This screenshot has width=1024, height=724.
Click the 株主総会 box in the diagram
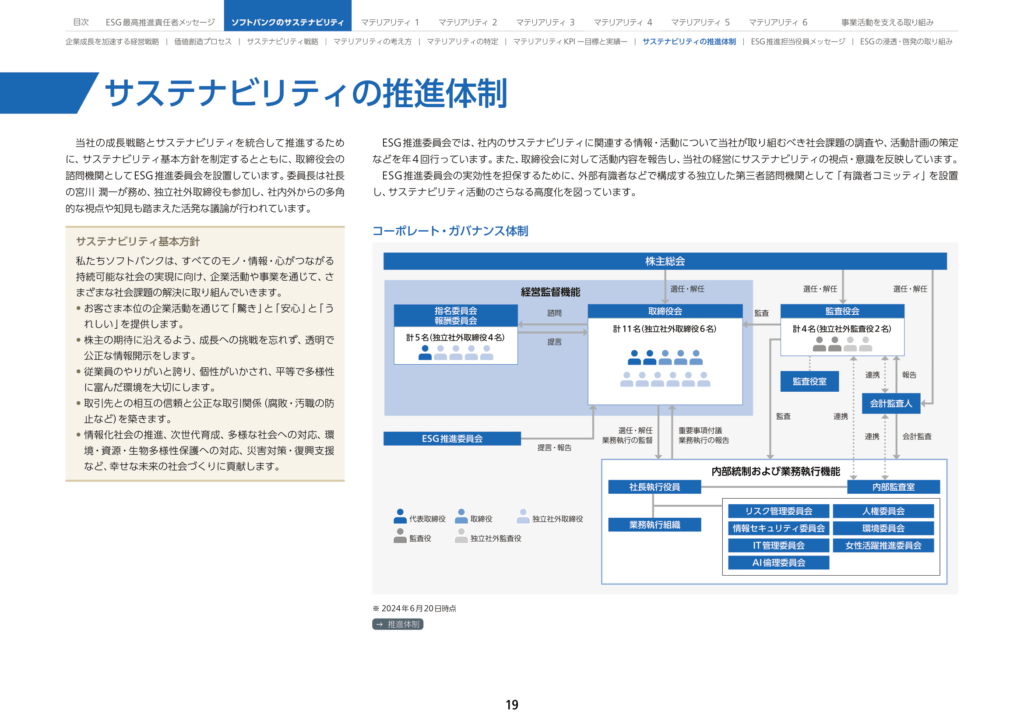click(x=665, y=261)
